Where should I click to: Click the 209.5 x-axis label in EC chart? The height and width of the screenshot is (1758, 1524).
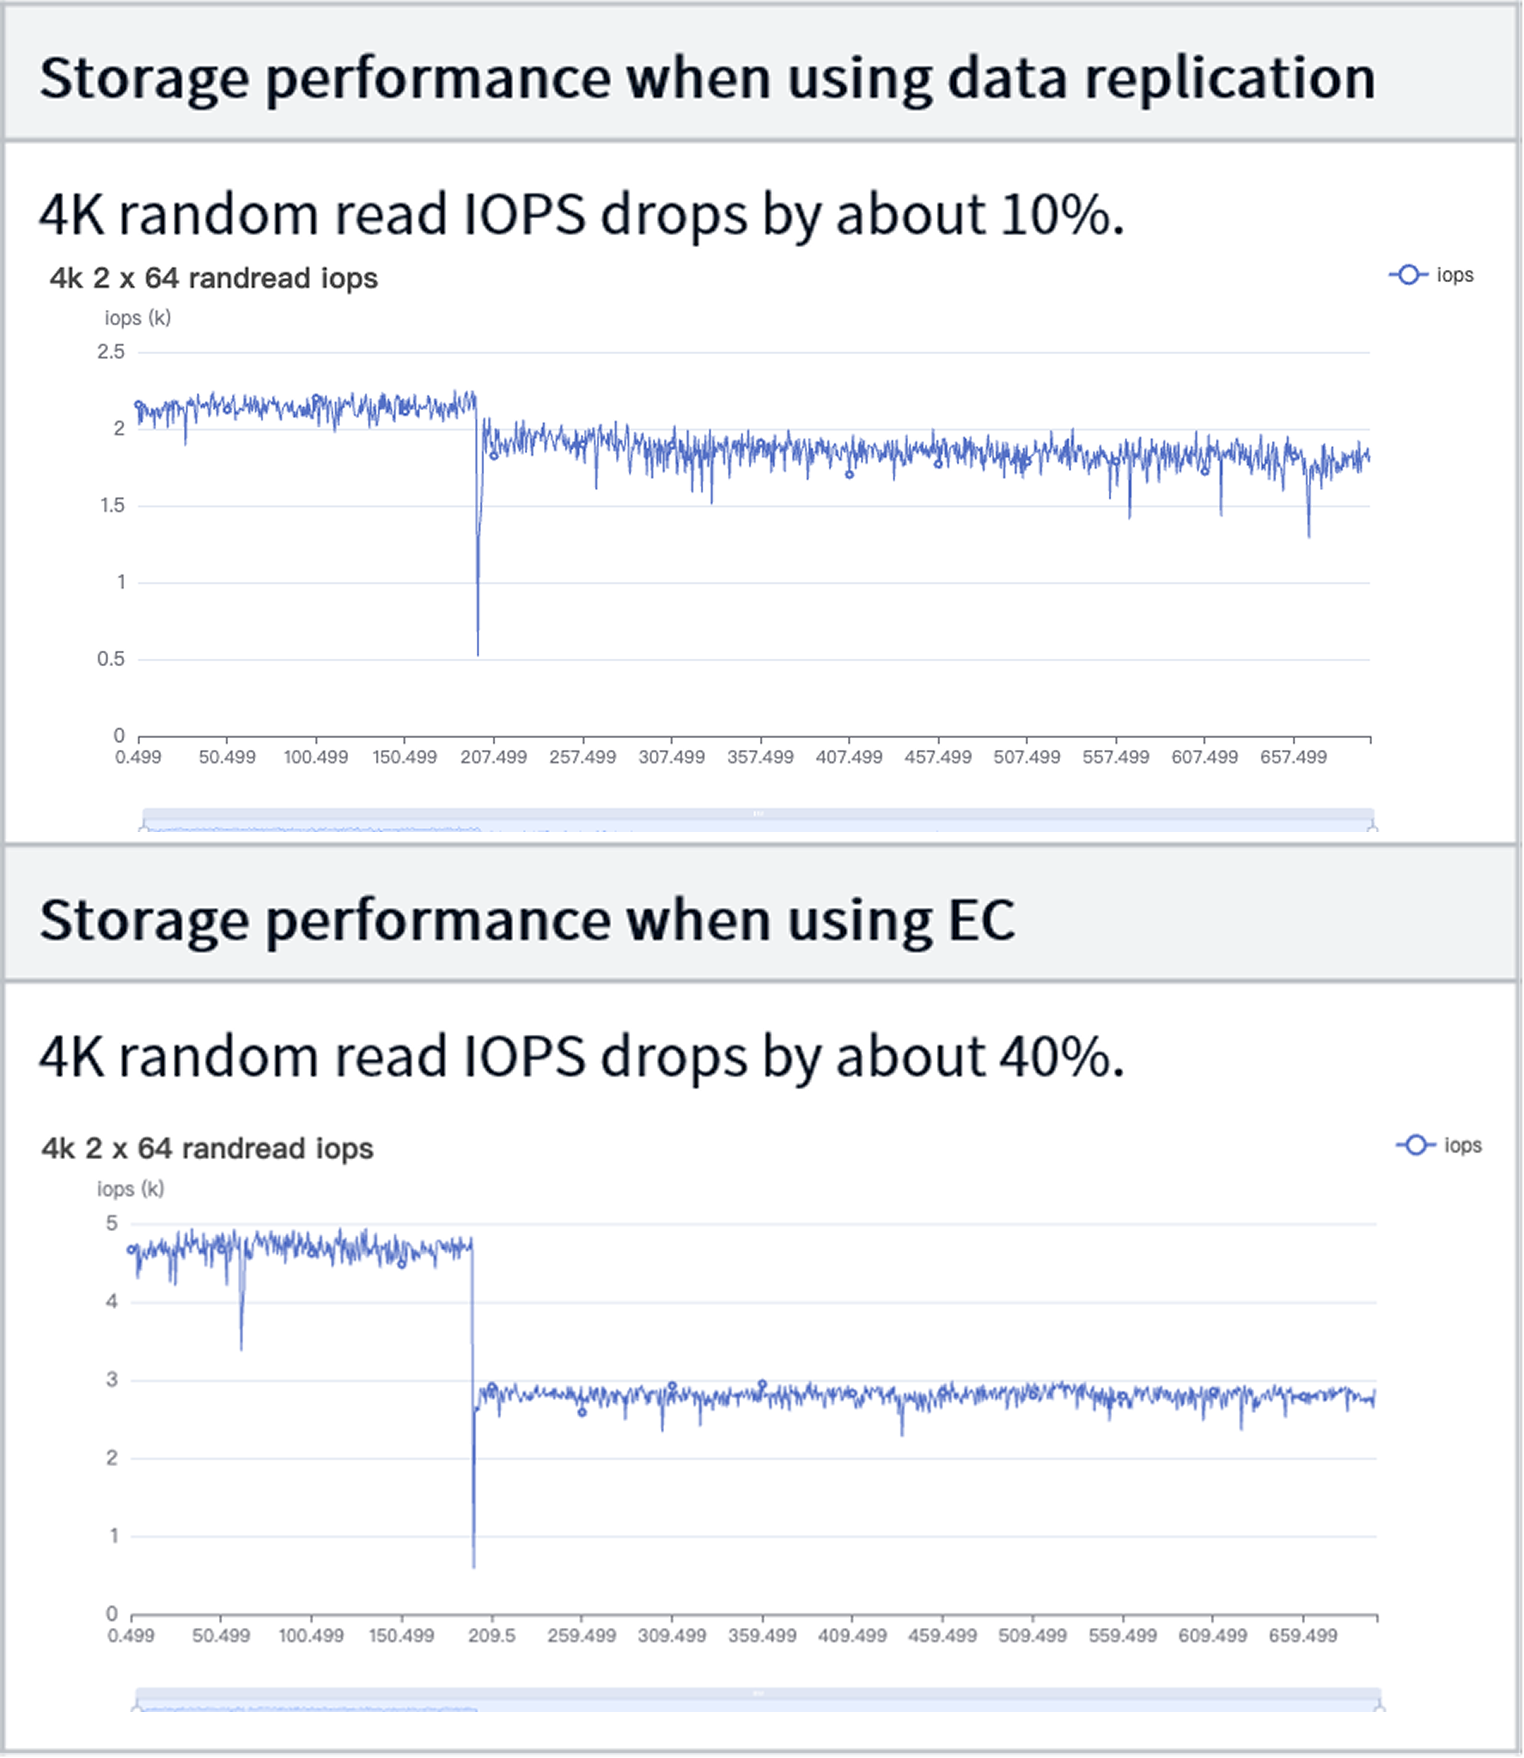[492, 1637]
